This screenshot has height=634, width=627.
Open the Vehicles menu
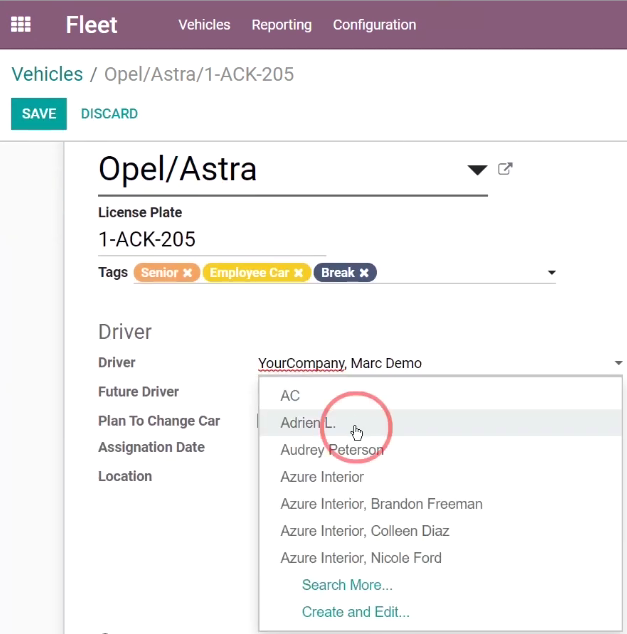pos(204,25)
